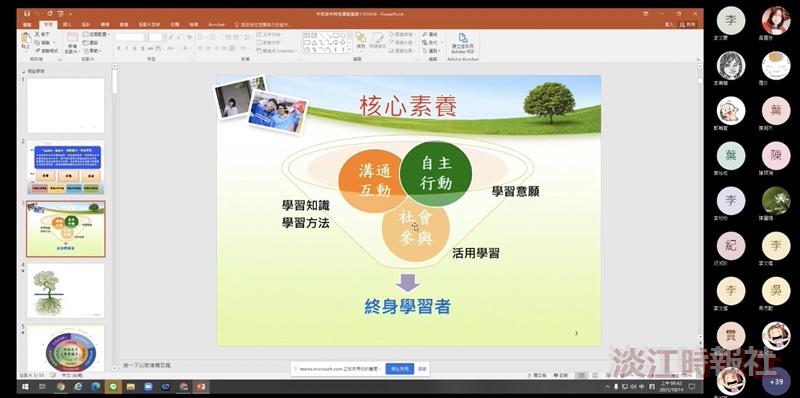Select slide 4 tree thumbnail

click(65, 291)
